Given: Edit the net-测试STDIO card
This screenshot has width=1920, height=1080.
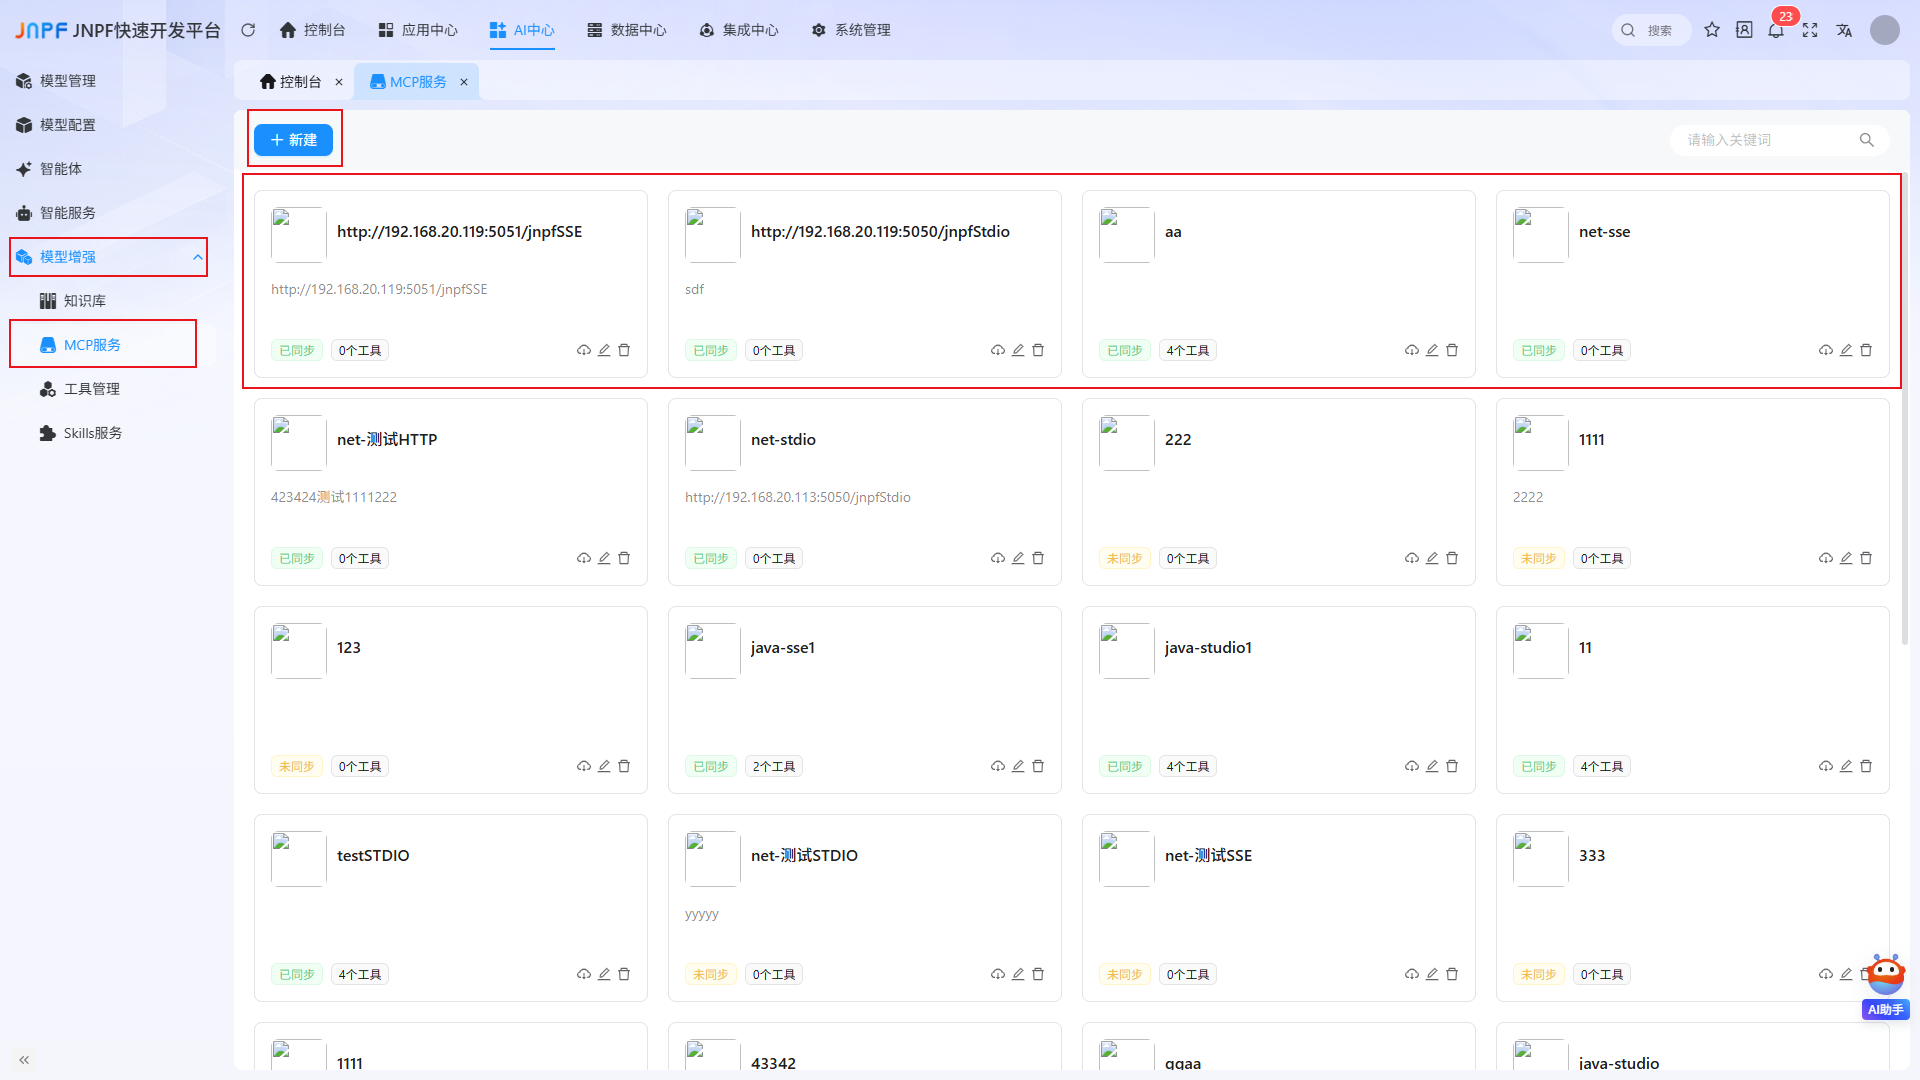Looking at the screenshot, I should click(1018, 974).
